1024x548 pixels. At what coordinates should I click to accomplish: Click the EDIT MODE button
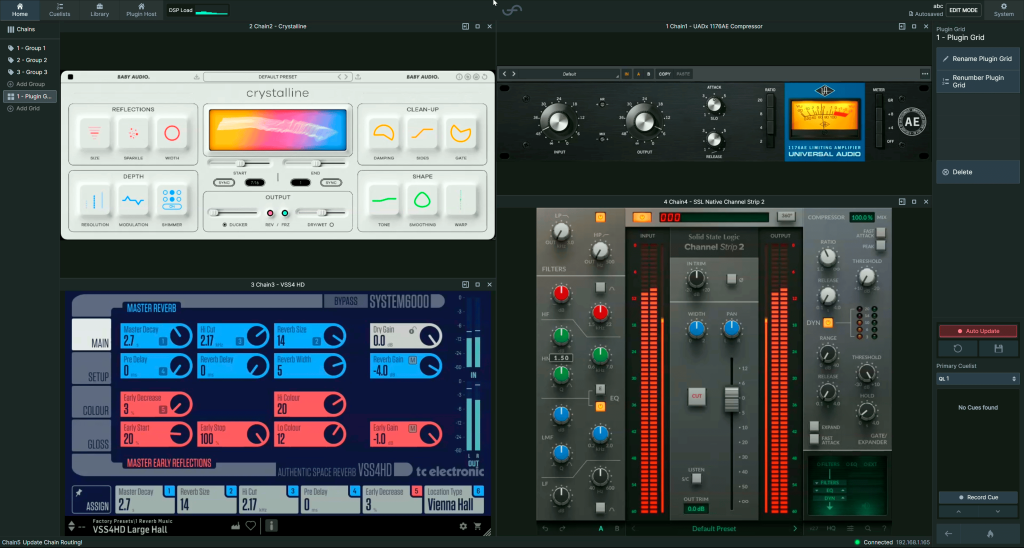click(963, 10)
